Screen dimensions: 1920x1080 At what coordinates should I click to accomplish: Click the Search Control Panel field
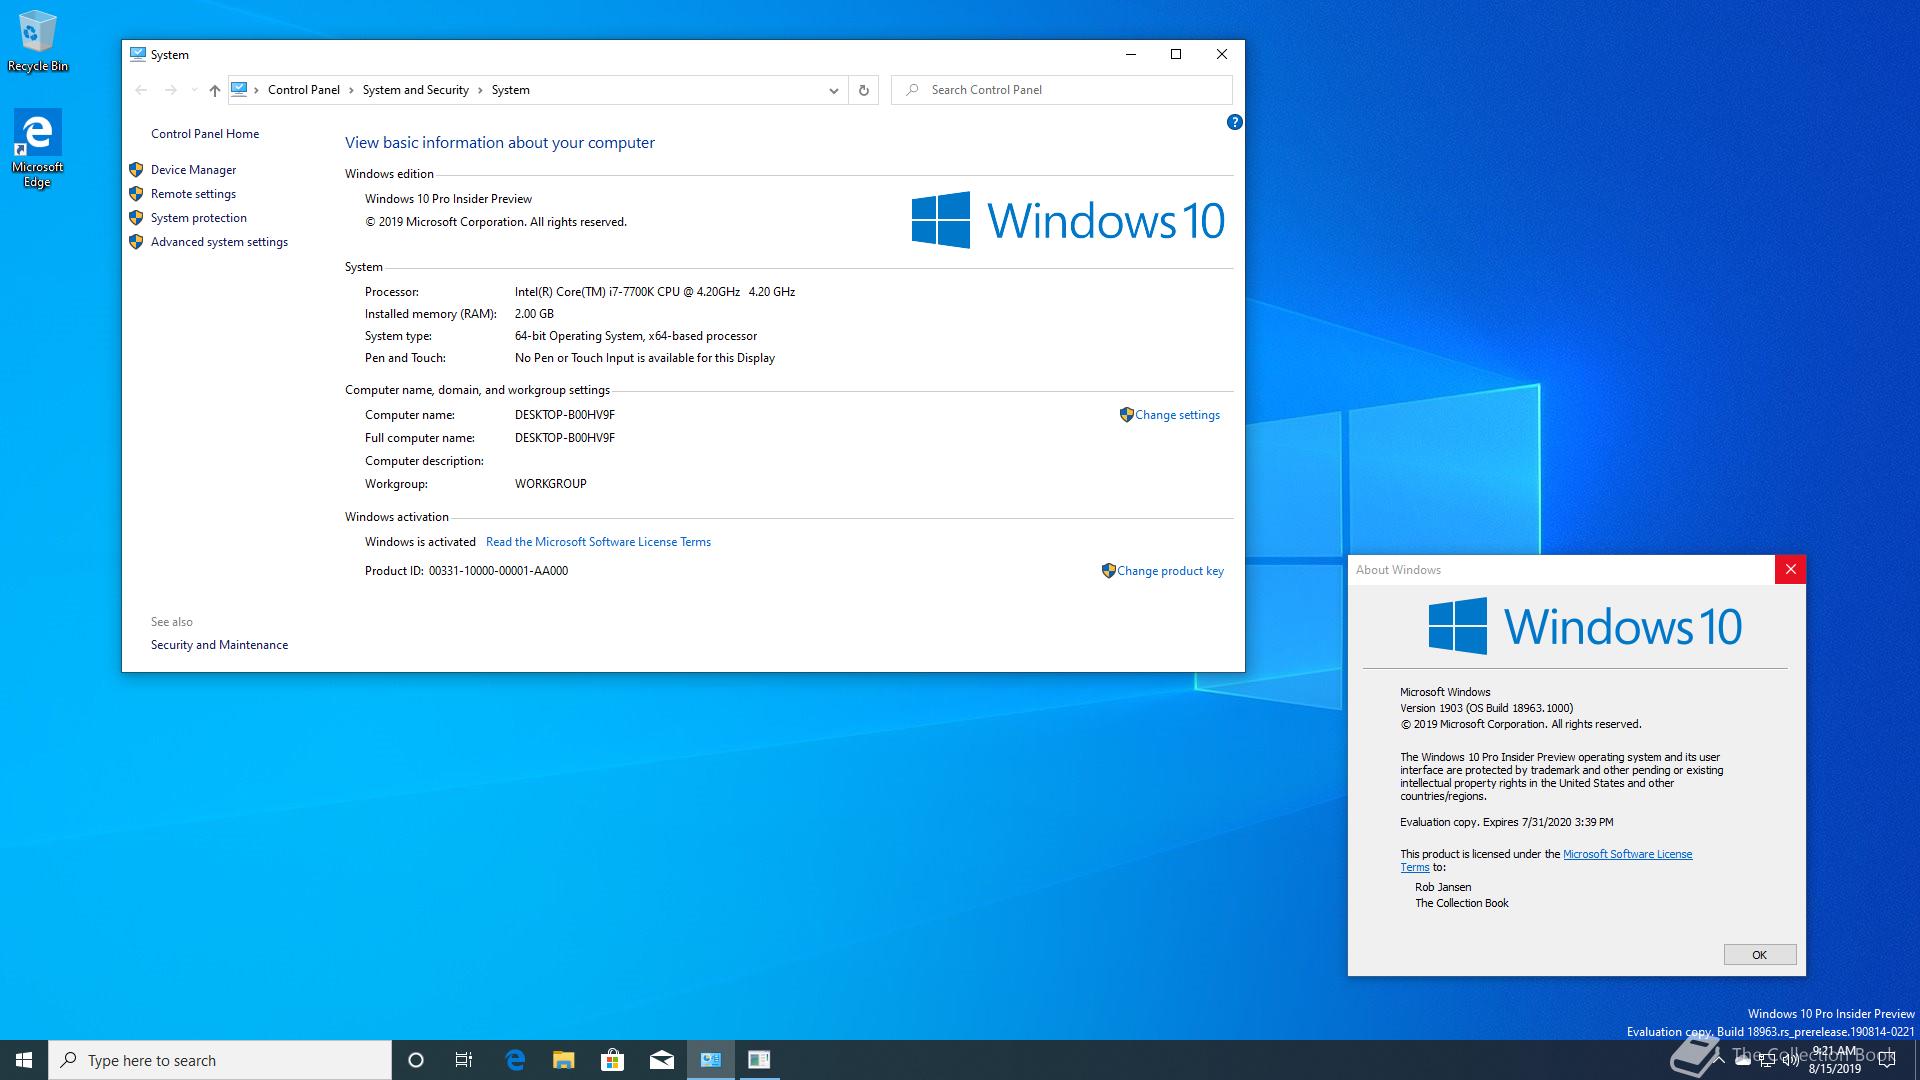click(x=1061, y=90)
